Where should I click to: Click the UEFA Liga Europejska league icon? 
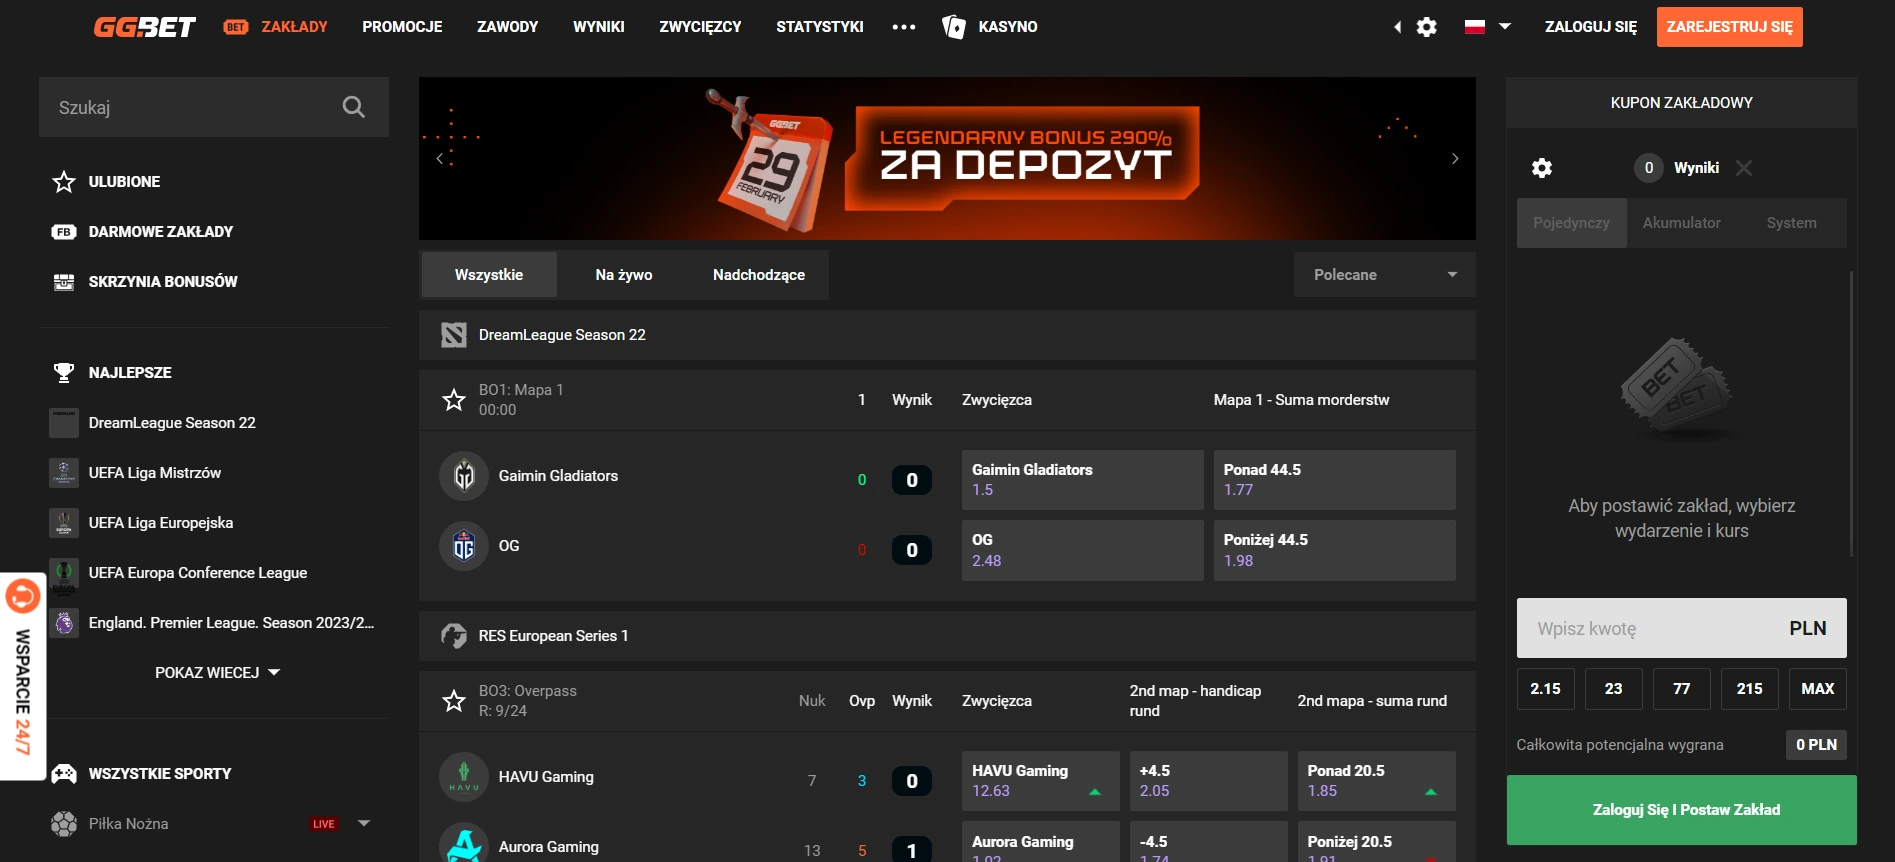64,523
